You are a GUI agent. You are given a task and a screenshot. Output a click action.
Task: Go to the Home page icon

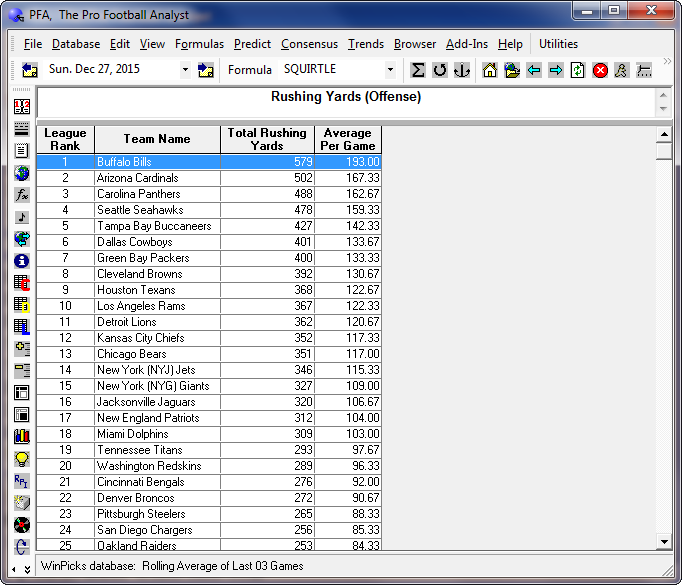click(x=490, y=70)
